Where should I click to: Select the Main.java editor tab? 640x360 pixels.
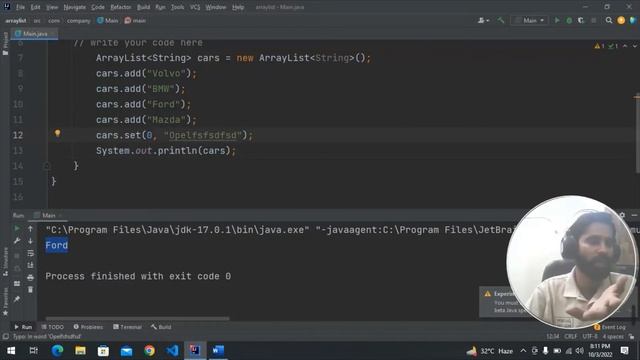35,34
